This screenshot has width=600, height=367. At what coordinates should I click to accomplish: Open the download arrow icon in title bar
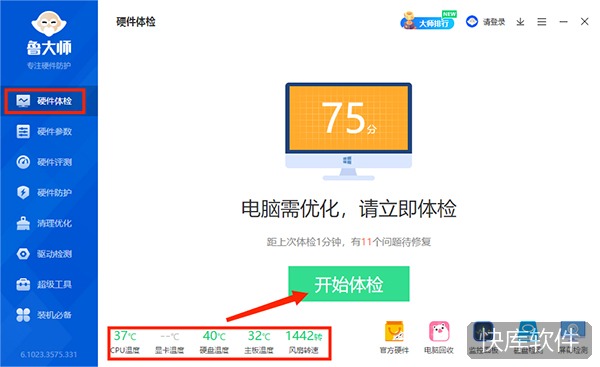point(520,22)
